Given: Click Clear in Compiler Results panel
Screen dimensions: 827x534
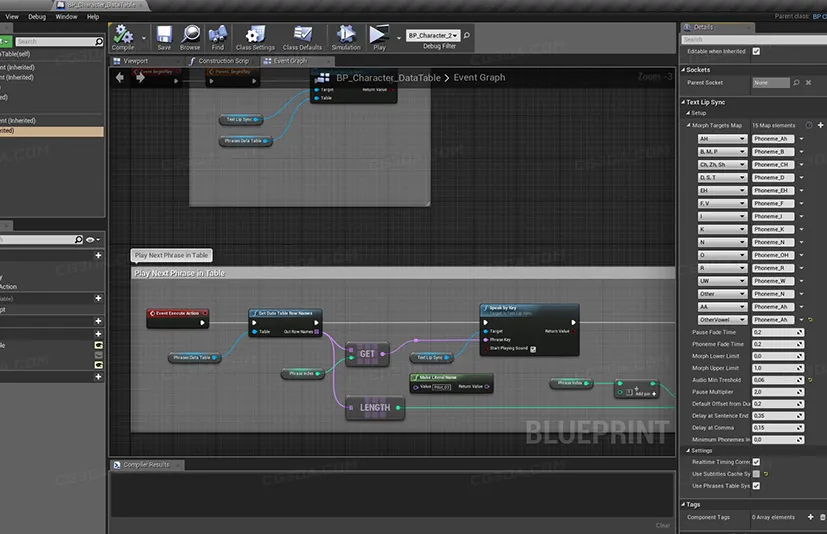Looking at the screenshot, I should pyautogui.click(x=663, y=526).
